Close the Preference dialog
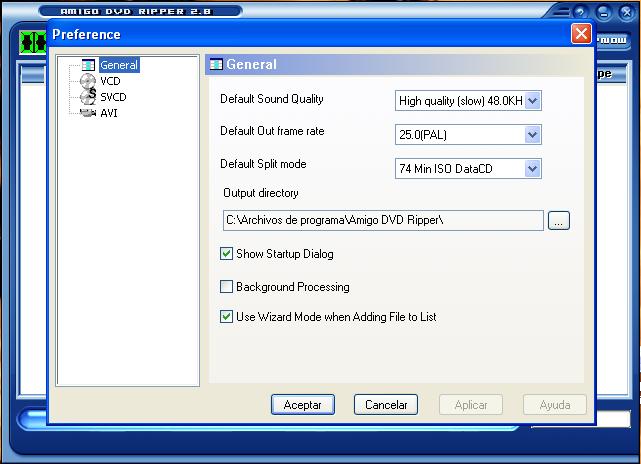This screenshot has height=464, width=641. [581, 34]
